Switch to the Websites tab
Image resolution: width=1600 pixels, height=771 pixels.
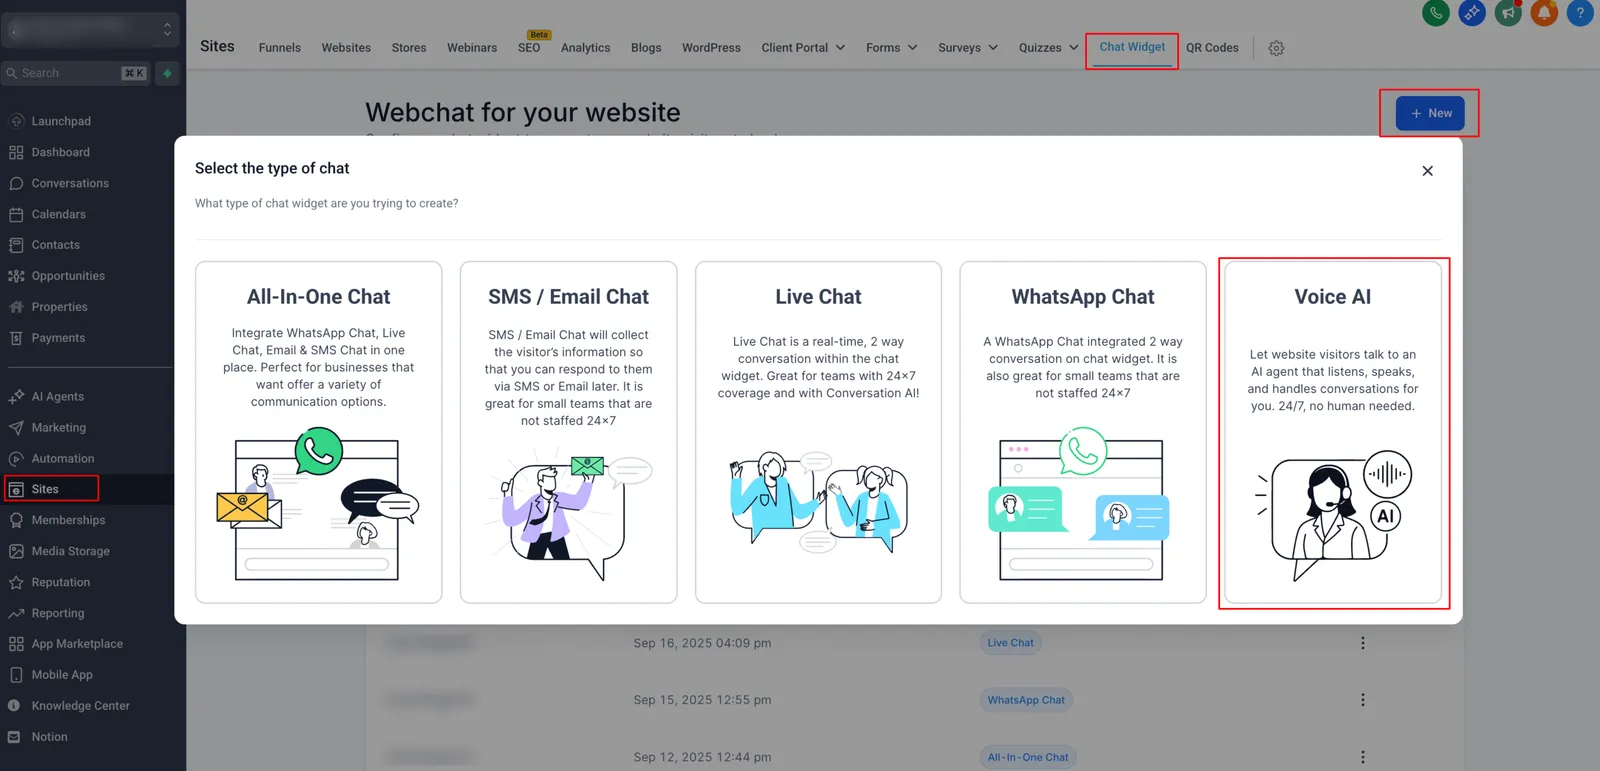coord(346,48)
